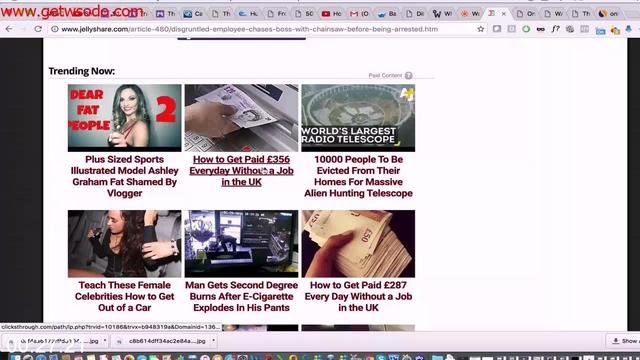Open '10000 People To Be Evicted' link
Viewport: 640px width, 360px height.
[358, 176]
